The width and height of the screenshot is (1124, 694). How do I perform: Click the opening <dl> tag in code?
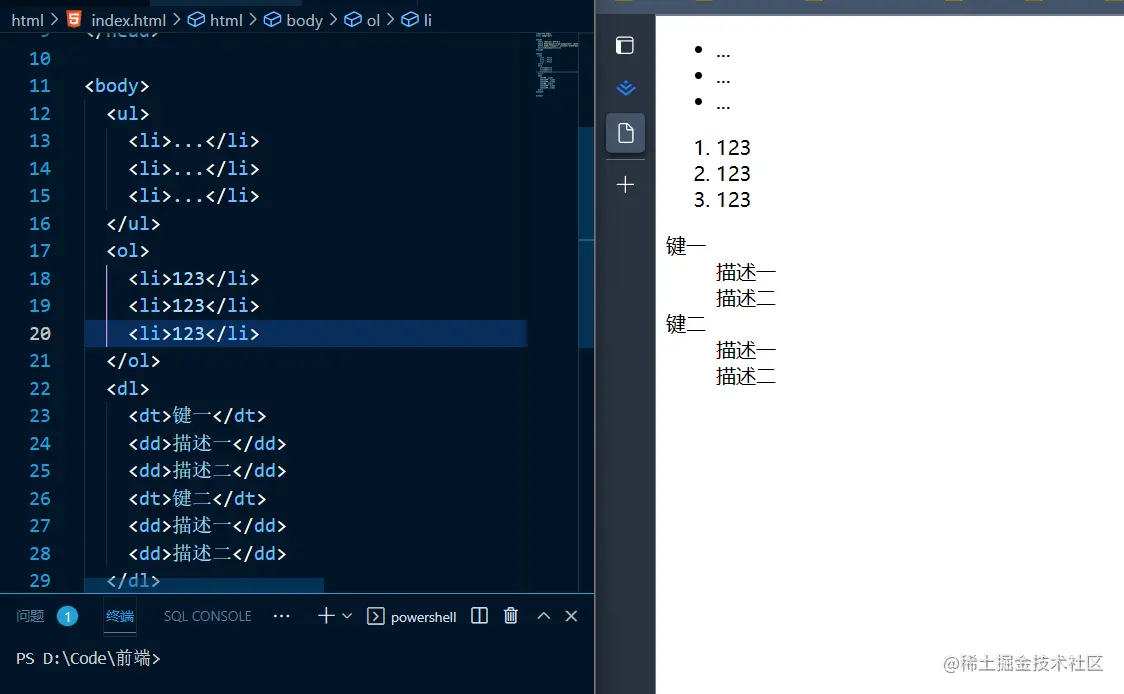[x=128, y=389]
